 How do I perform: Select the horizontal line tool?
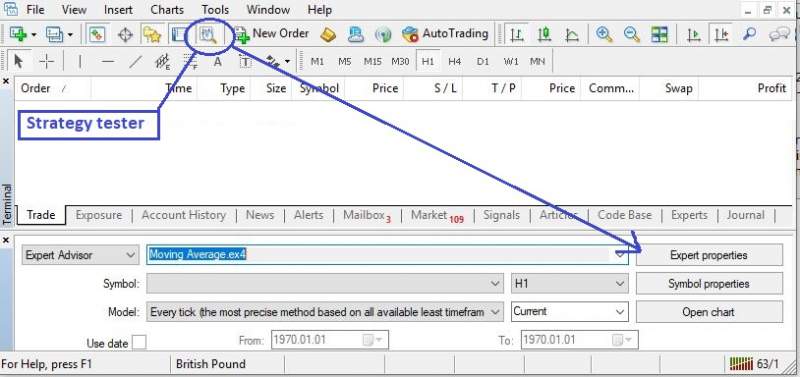(108, 61)
